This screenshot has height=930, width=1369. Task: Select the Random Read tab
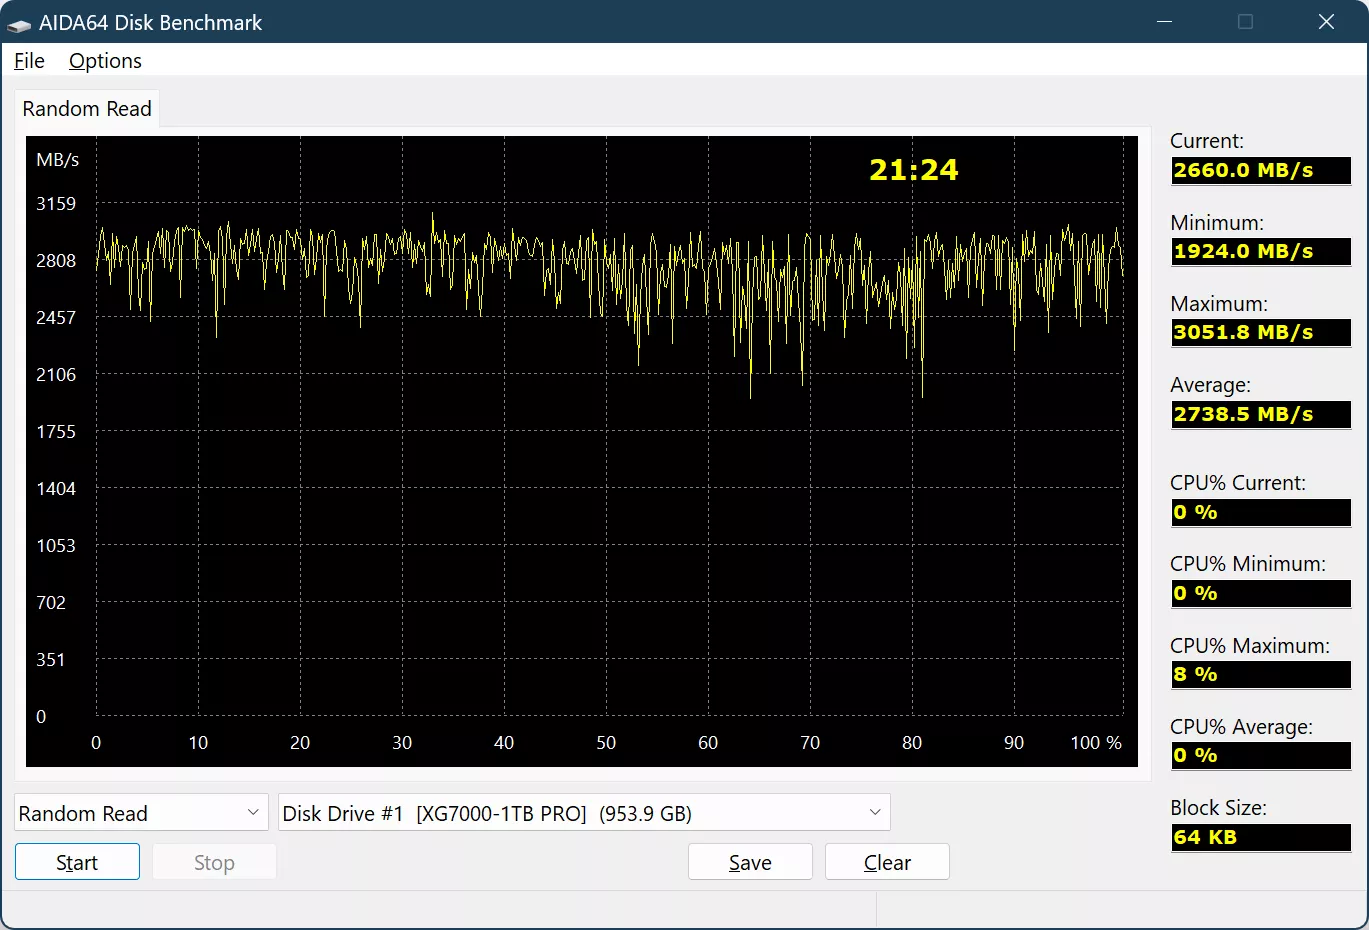[x=87, y=109]
